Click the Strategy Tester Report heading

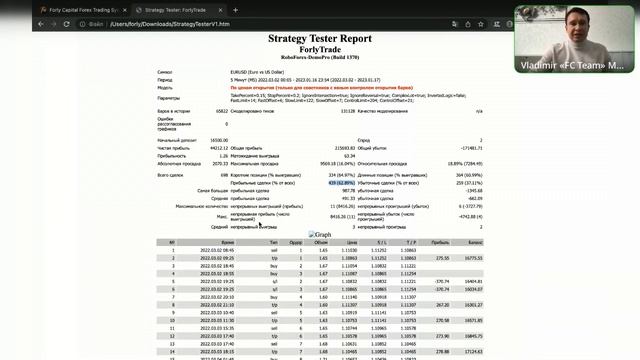point(320,38)
